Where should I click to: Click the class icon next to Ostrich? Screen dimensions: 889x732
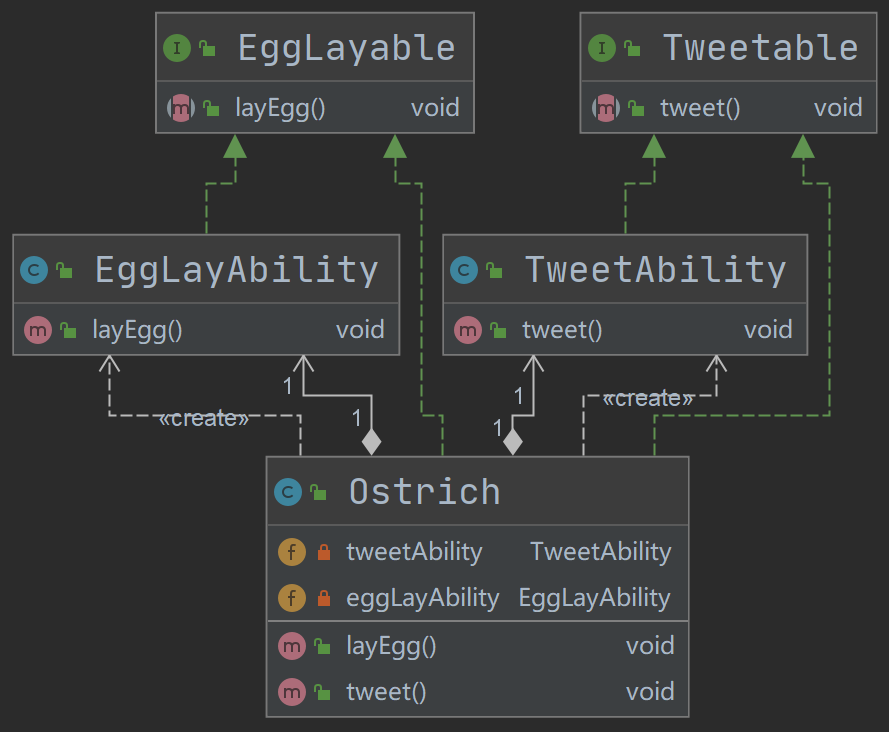288,492
